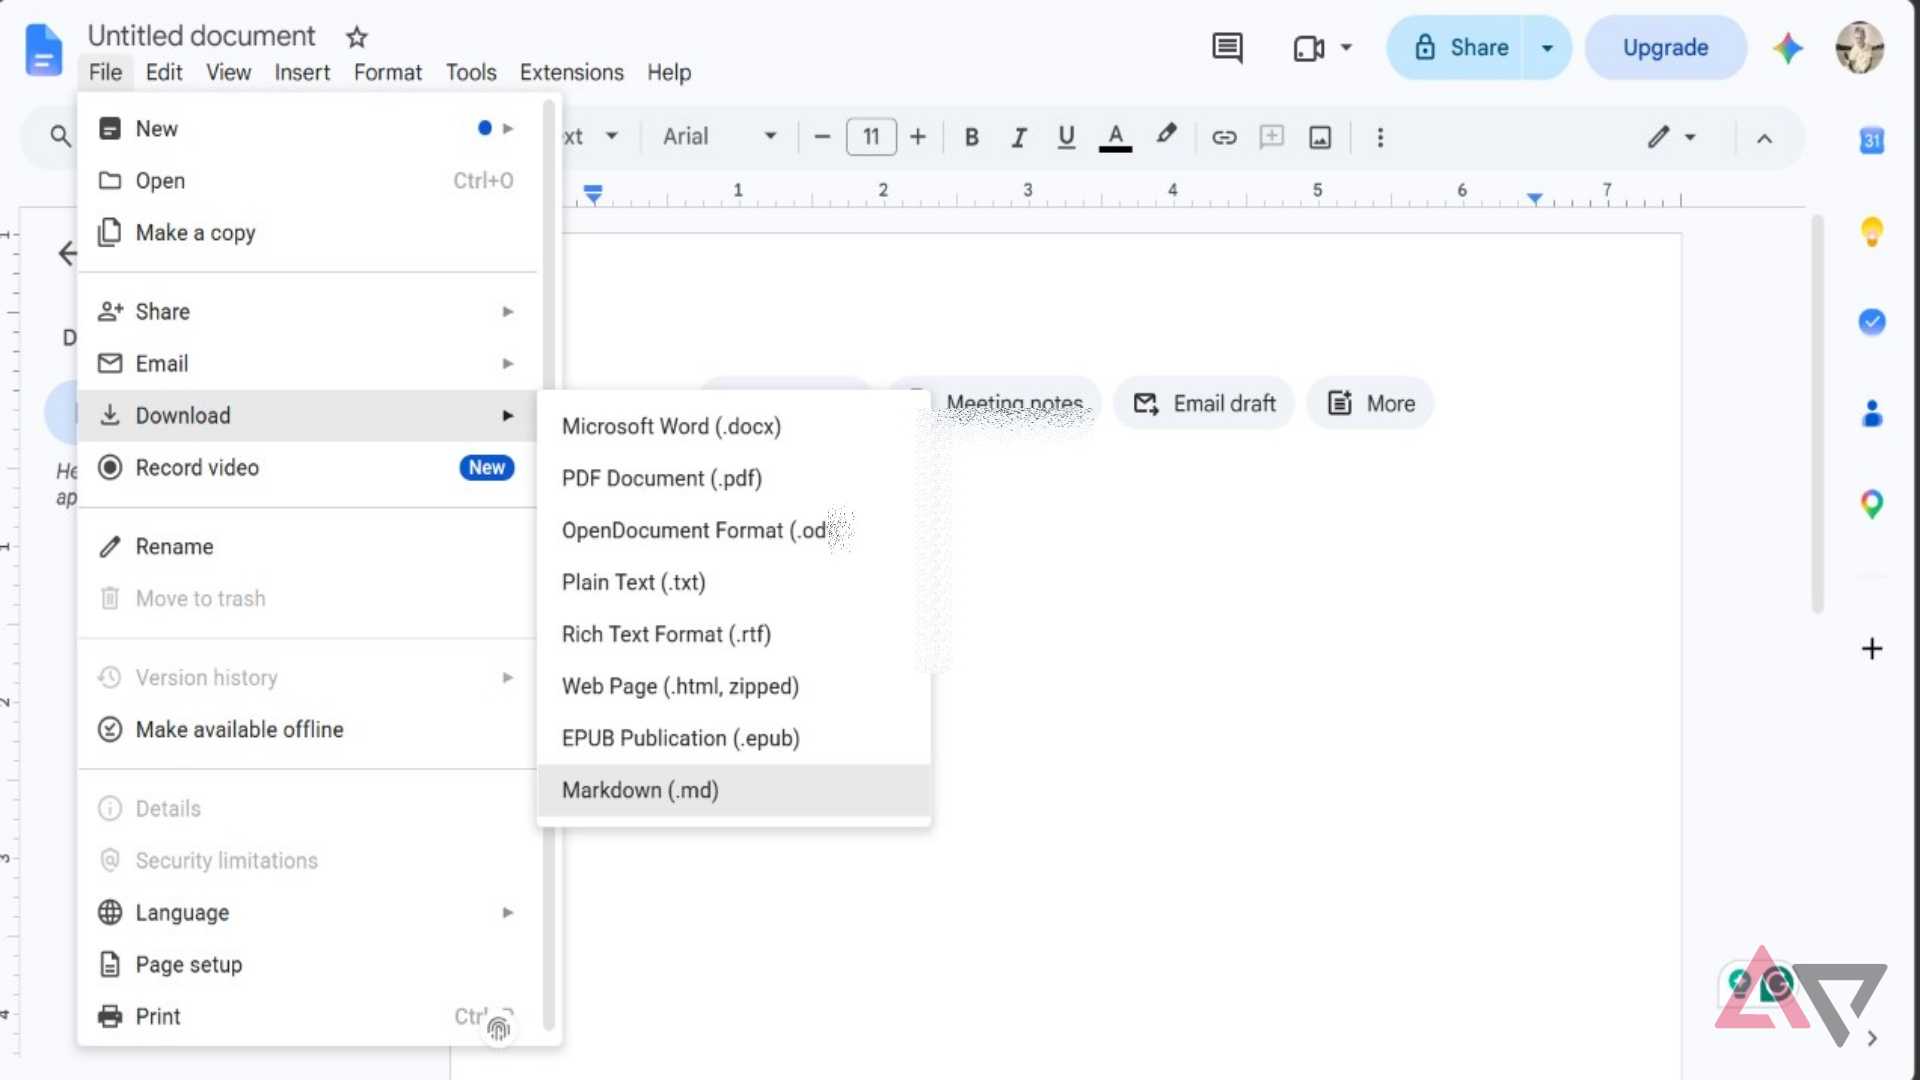Image resolution: width=1920 pixels, height=1080 pixels.
Task: Download as Microsoft Word (.docx)
Action: (x=734, y=427)
